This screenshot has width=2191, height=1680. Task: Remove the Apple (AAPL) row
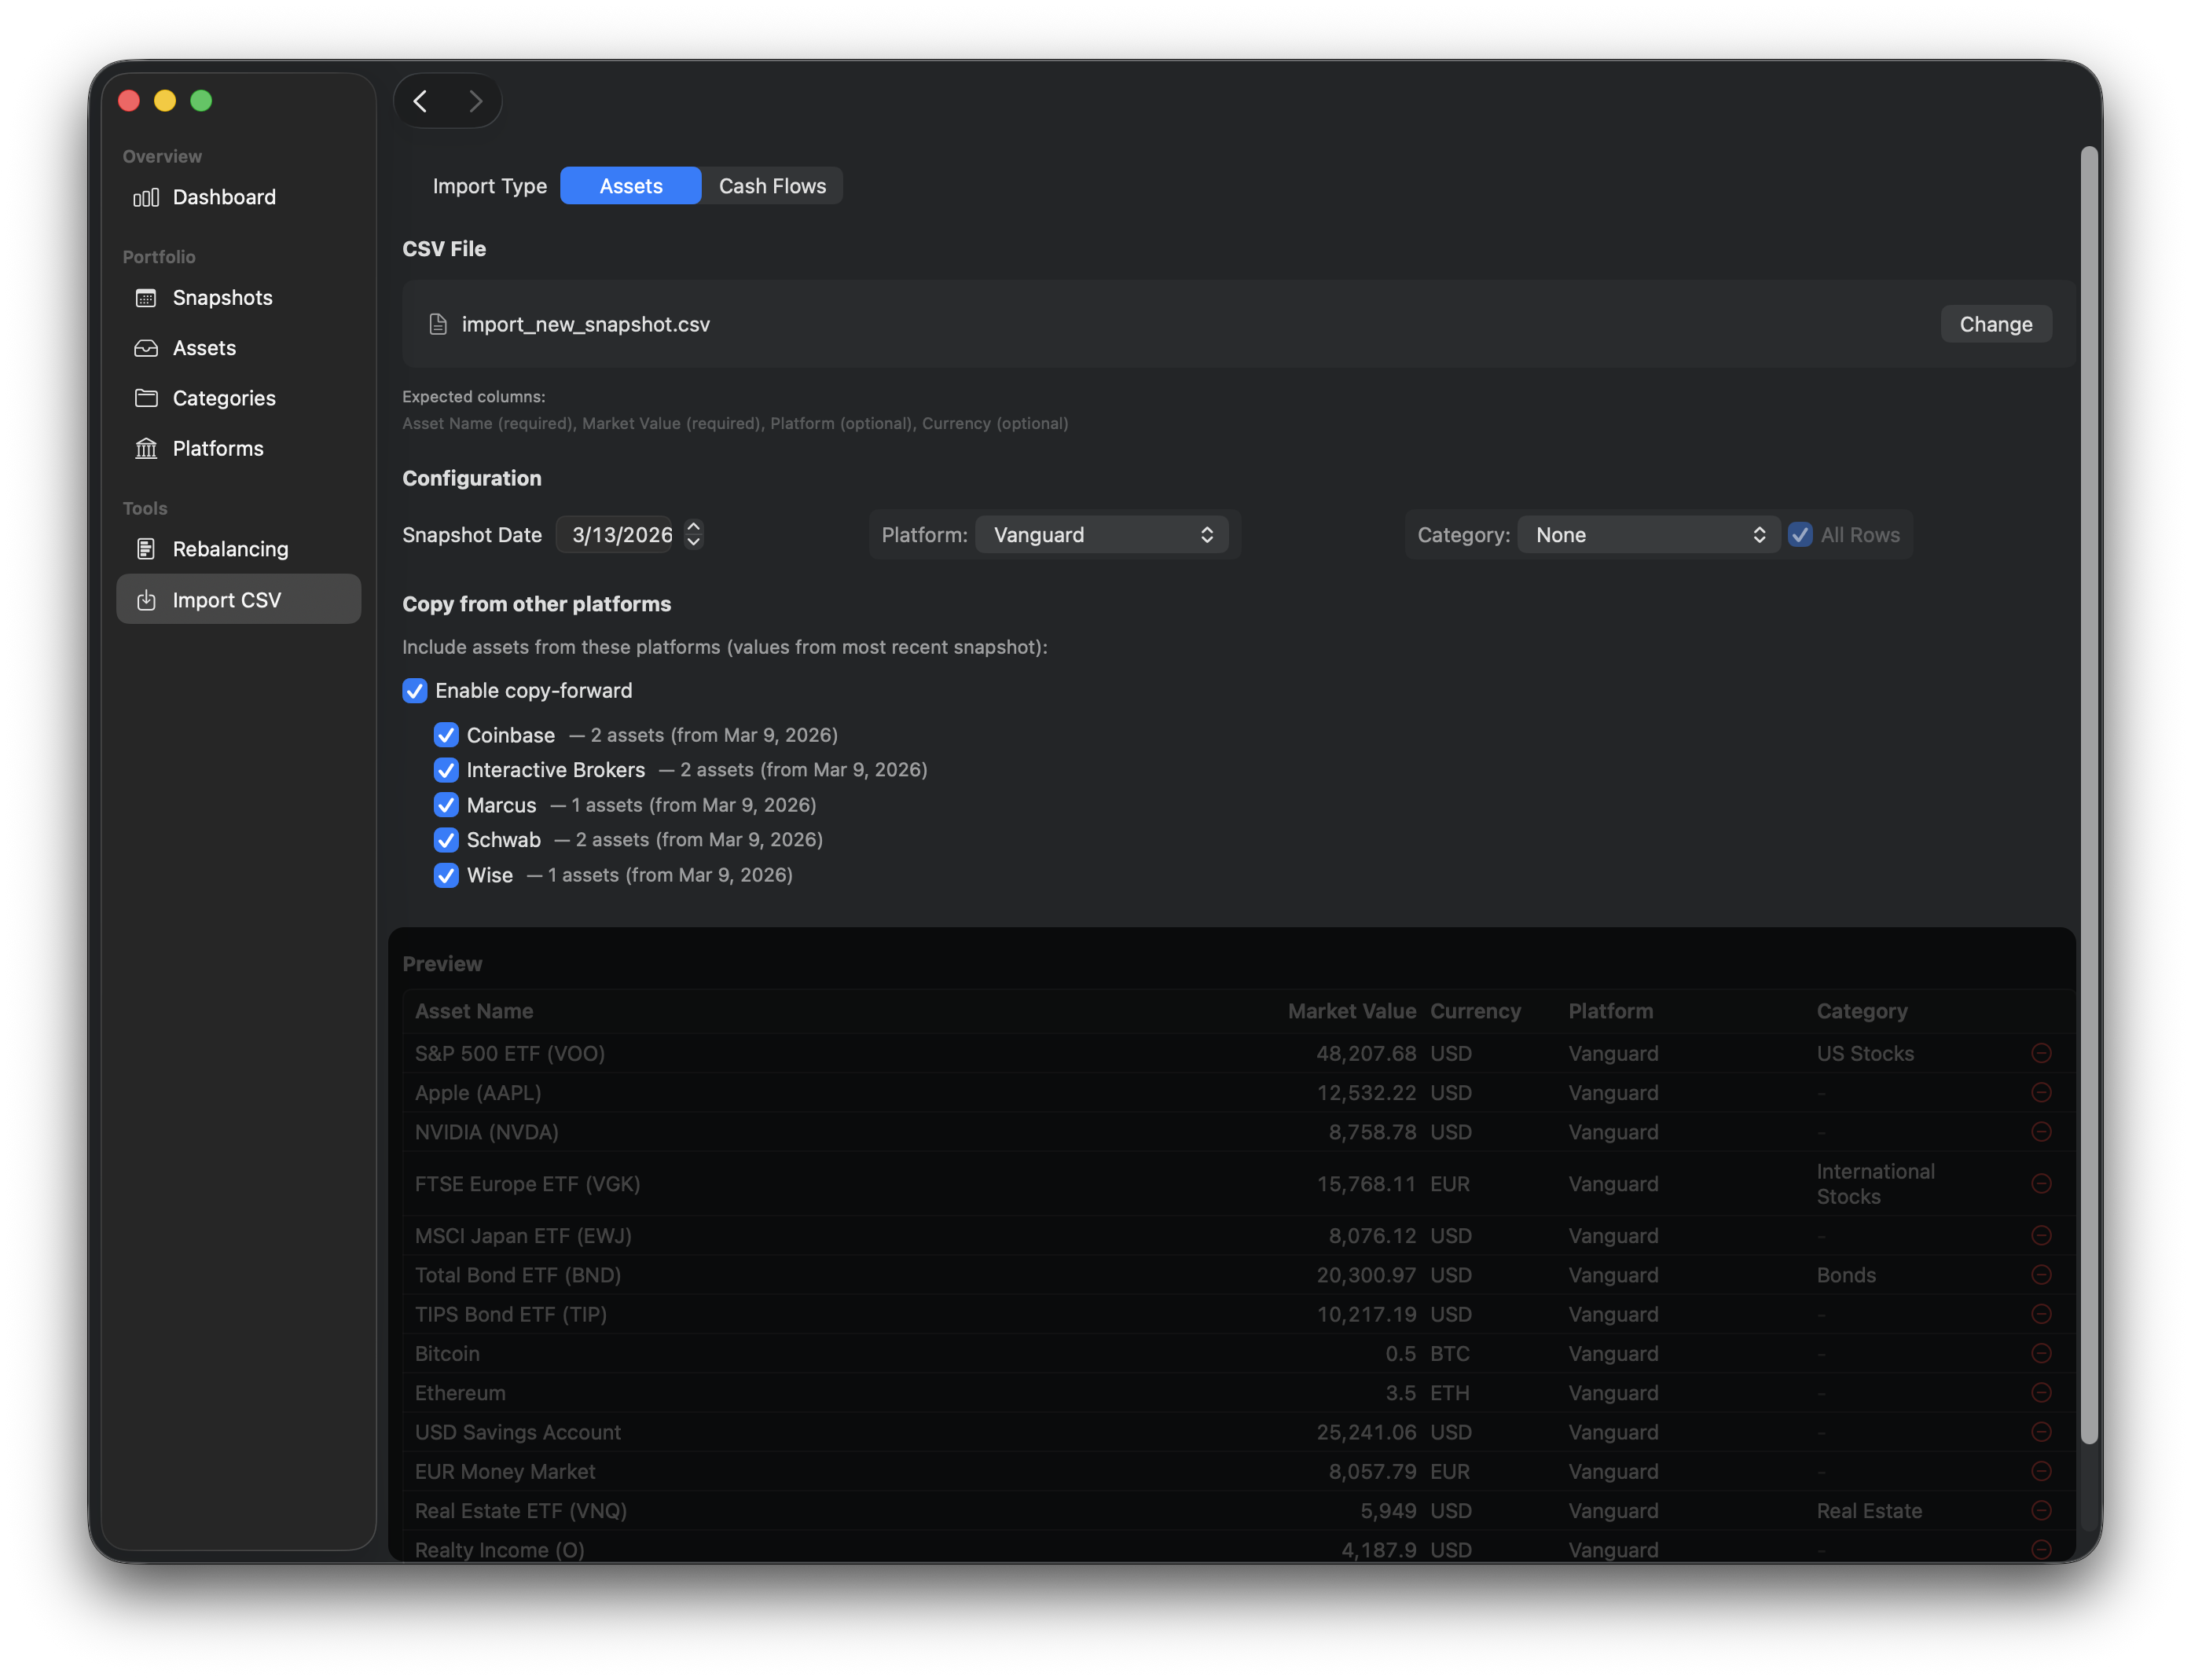coord(2041,1092)
